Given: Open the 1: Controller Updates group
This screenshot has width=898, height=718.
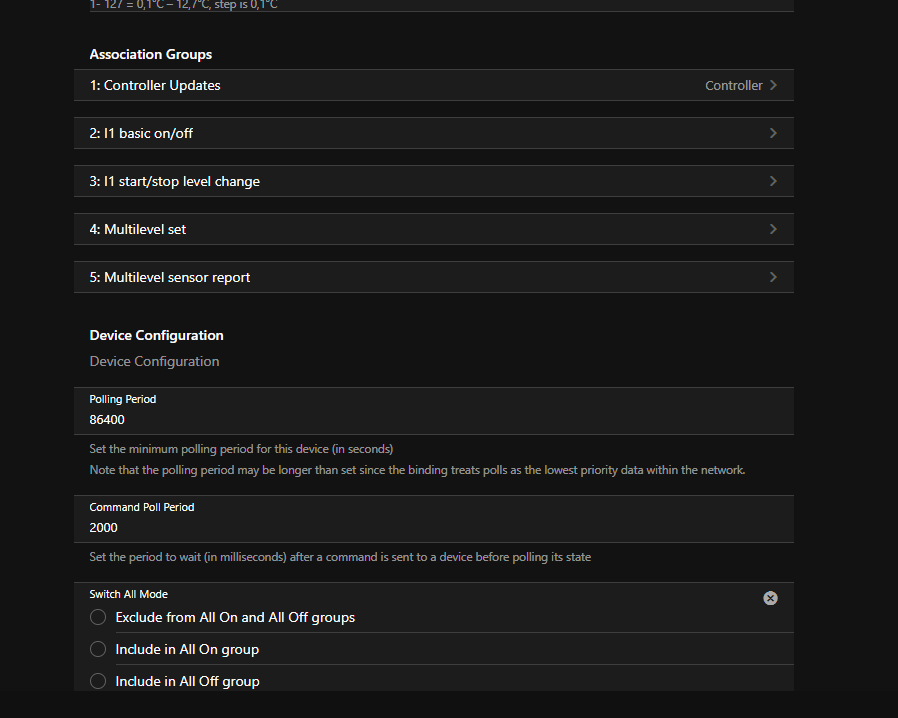Looking at the screenshot, I should tap(155, 85).
